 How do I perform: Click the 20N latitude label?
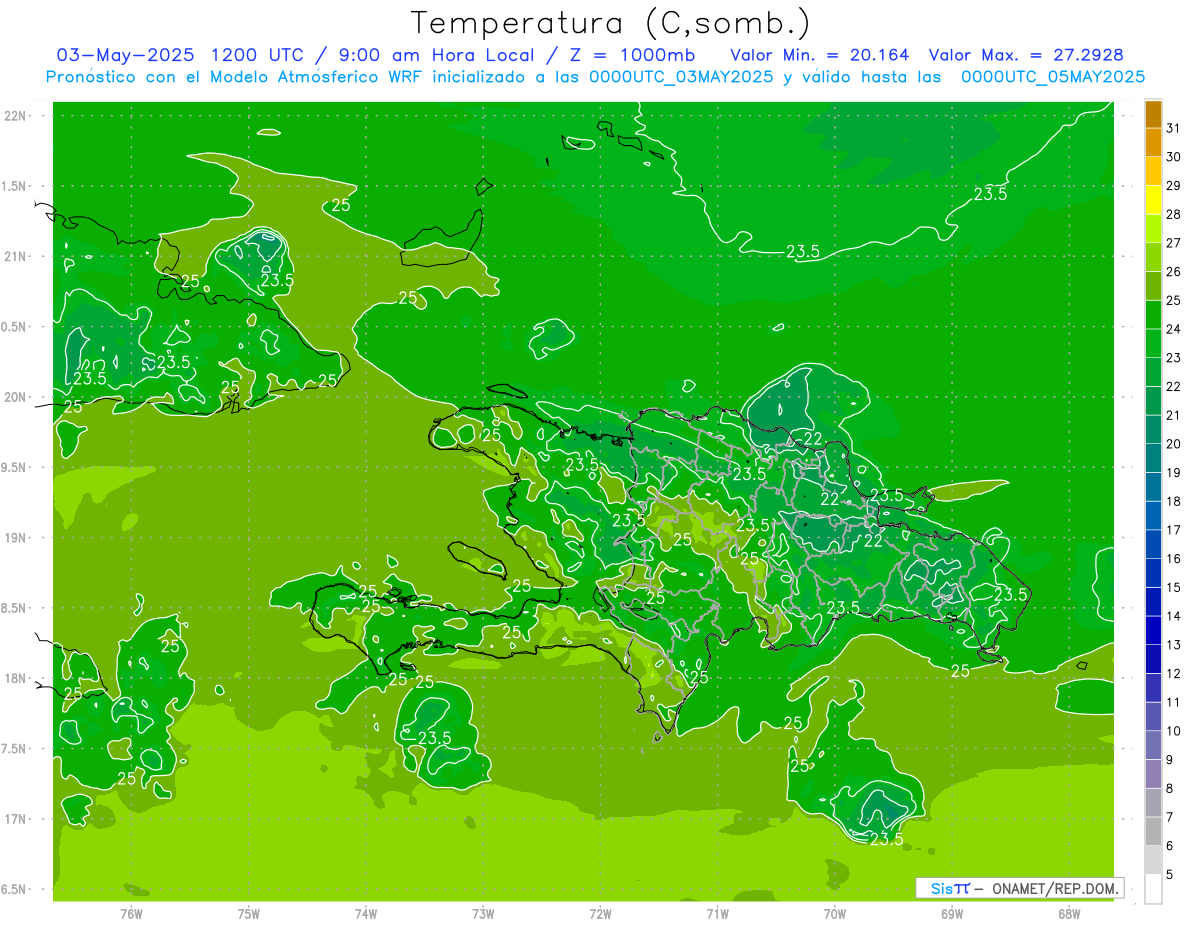tap(16, 397)
